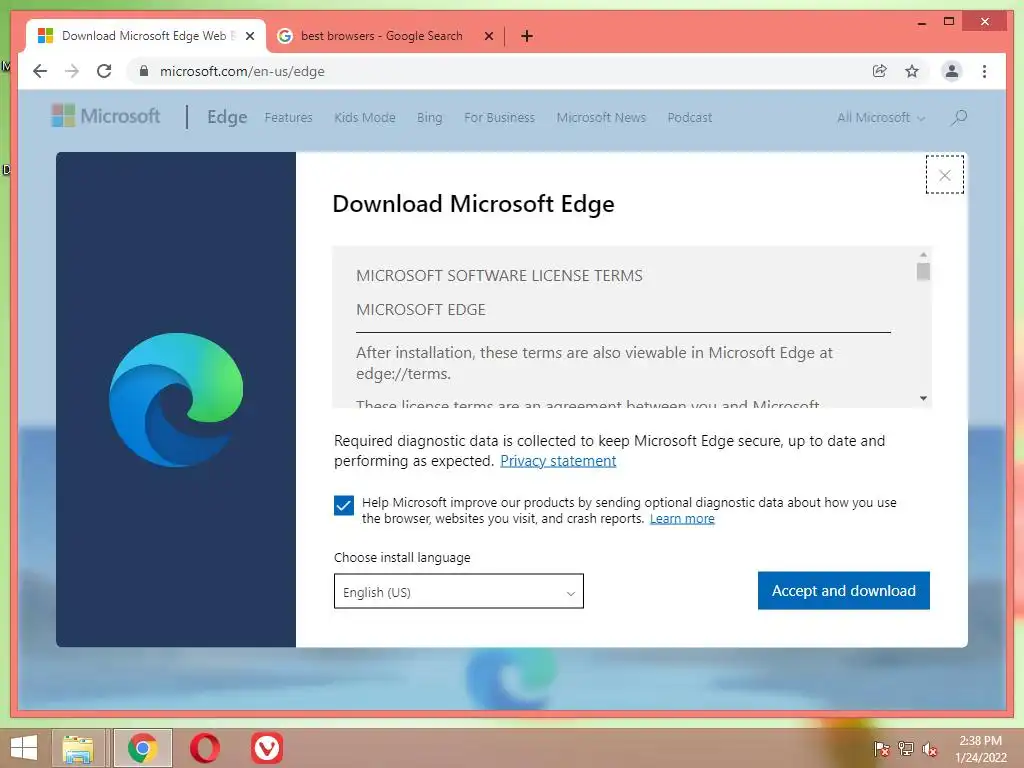Click the Microsoft logo in header
This screenshot has height=768, width=1024.
(x=106, y=116)
